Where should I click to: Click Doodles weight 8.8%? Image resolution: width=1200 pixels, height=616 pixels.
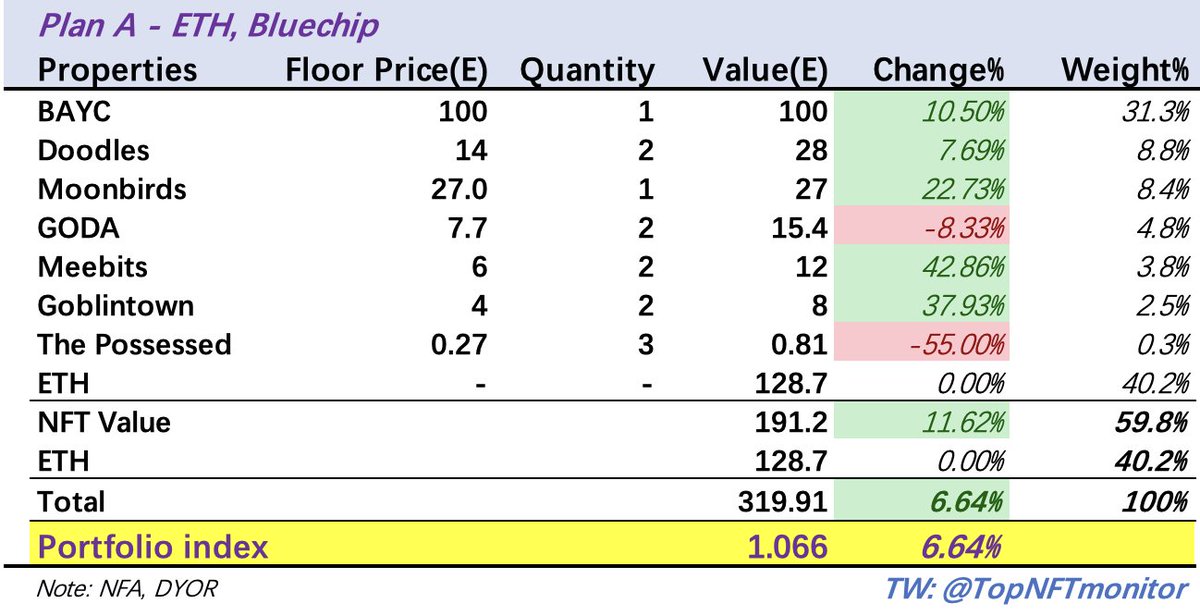(x=1160, y=150)
